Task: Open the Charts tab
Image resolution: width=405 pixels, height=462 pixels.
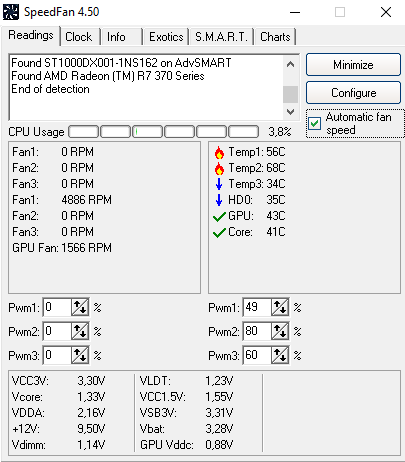Action: coord(275,37)
